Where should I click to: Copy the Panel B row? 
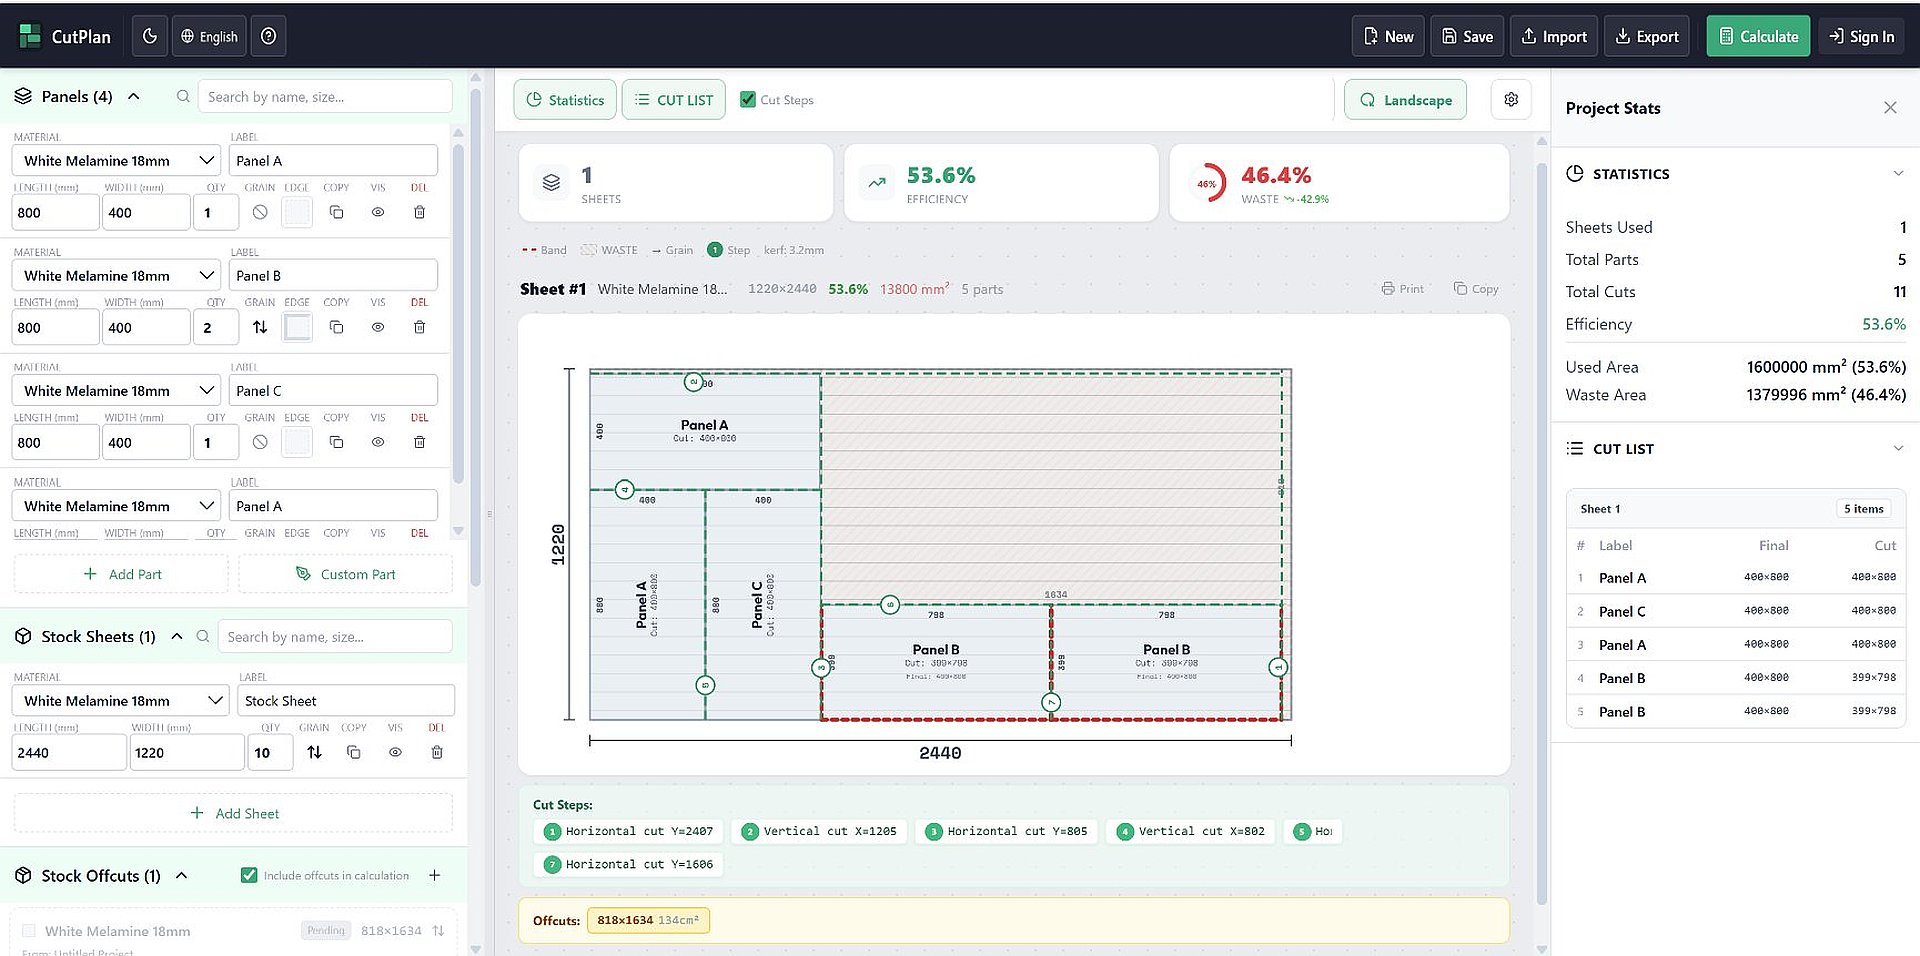coord(336,327)
